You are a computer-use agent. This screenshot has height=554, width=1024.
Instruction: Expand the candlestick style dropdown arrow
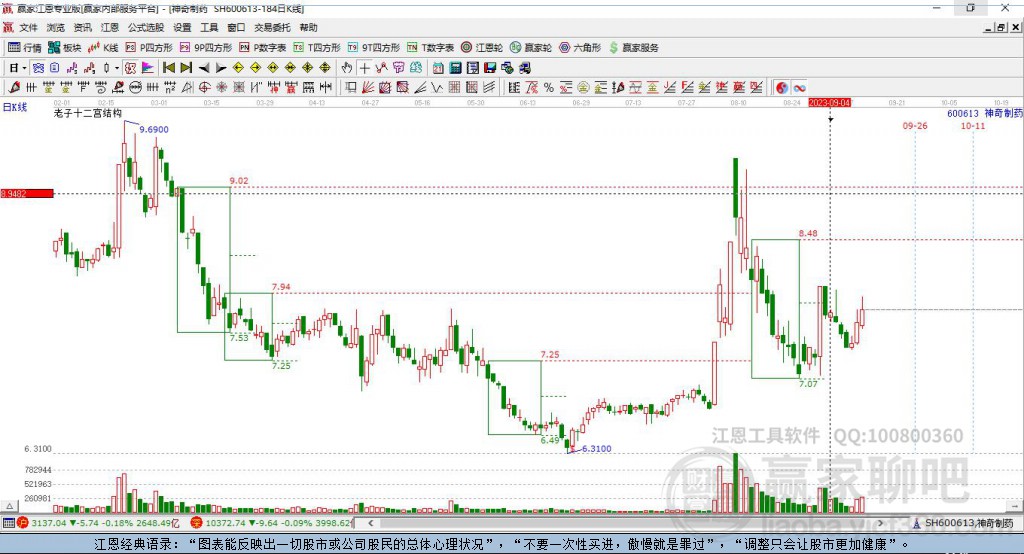(117, 68)
